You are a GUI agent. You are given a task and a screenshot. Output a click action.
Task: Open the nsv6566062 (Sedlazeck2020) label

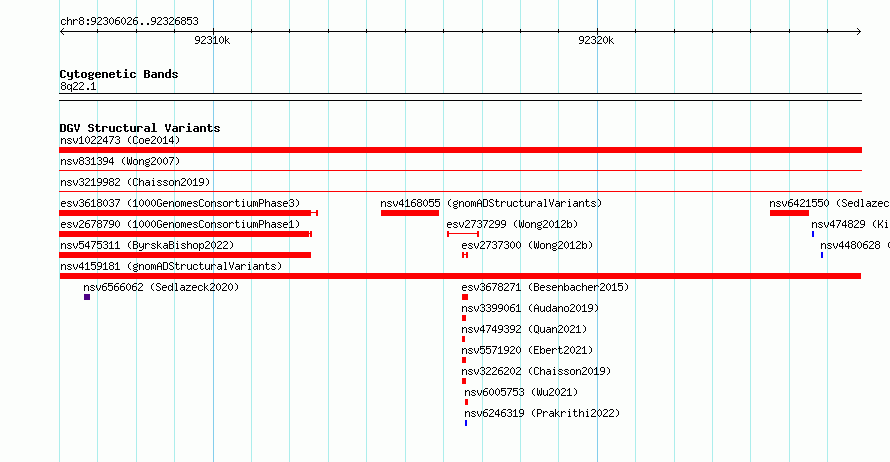tap(161, 287)
